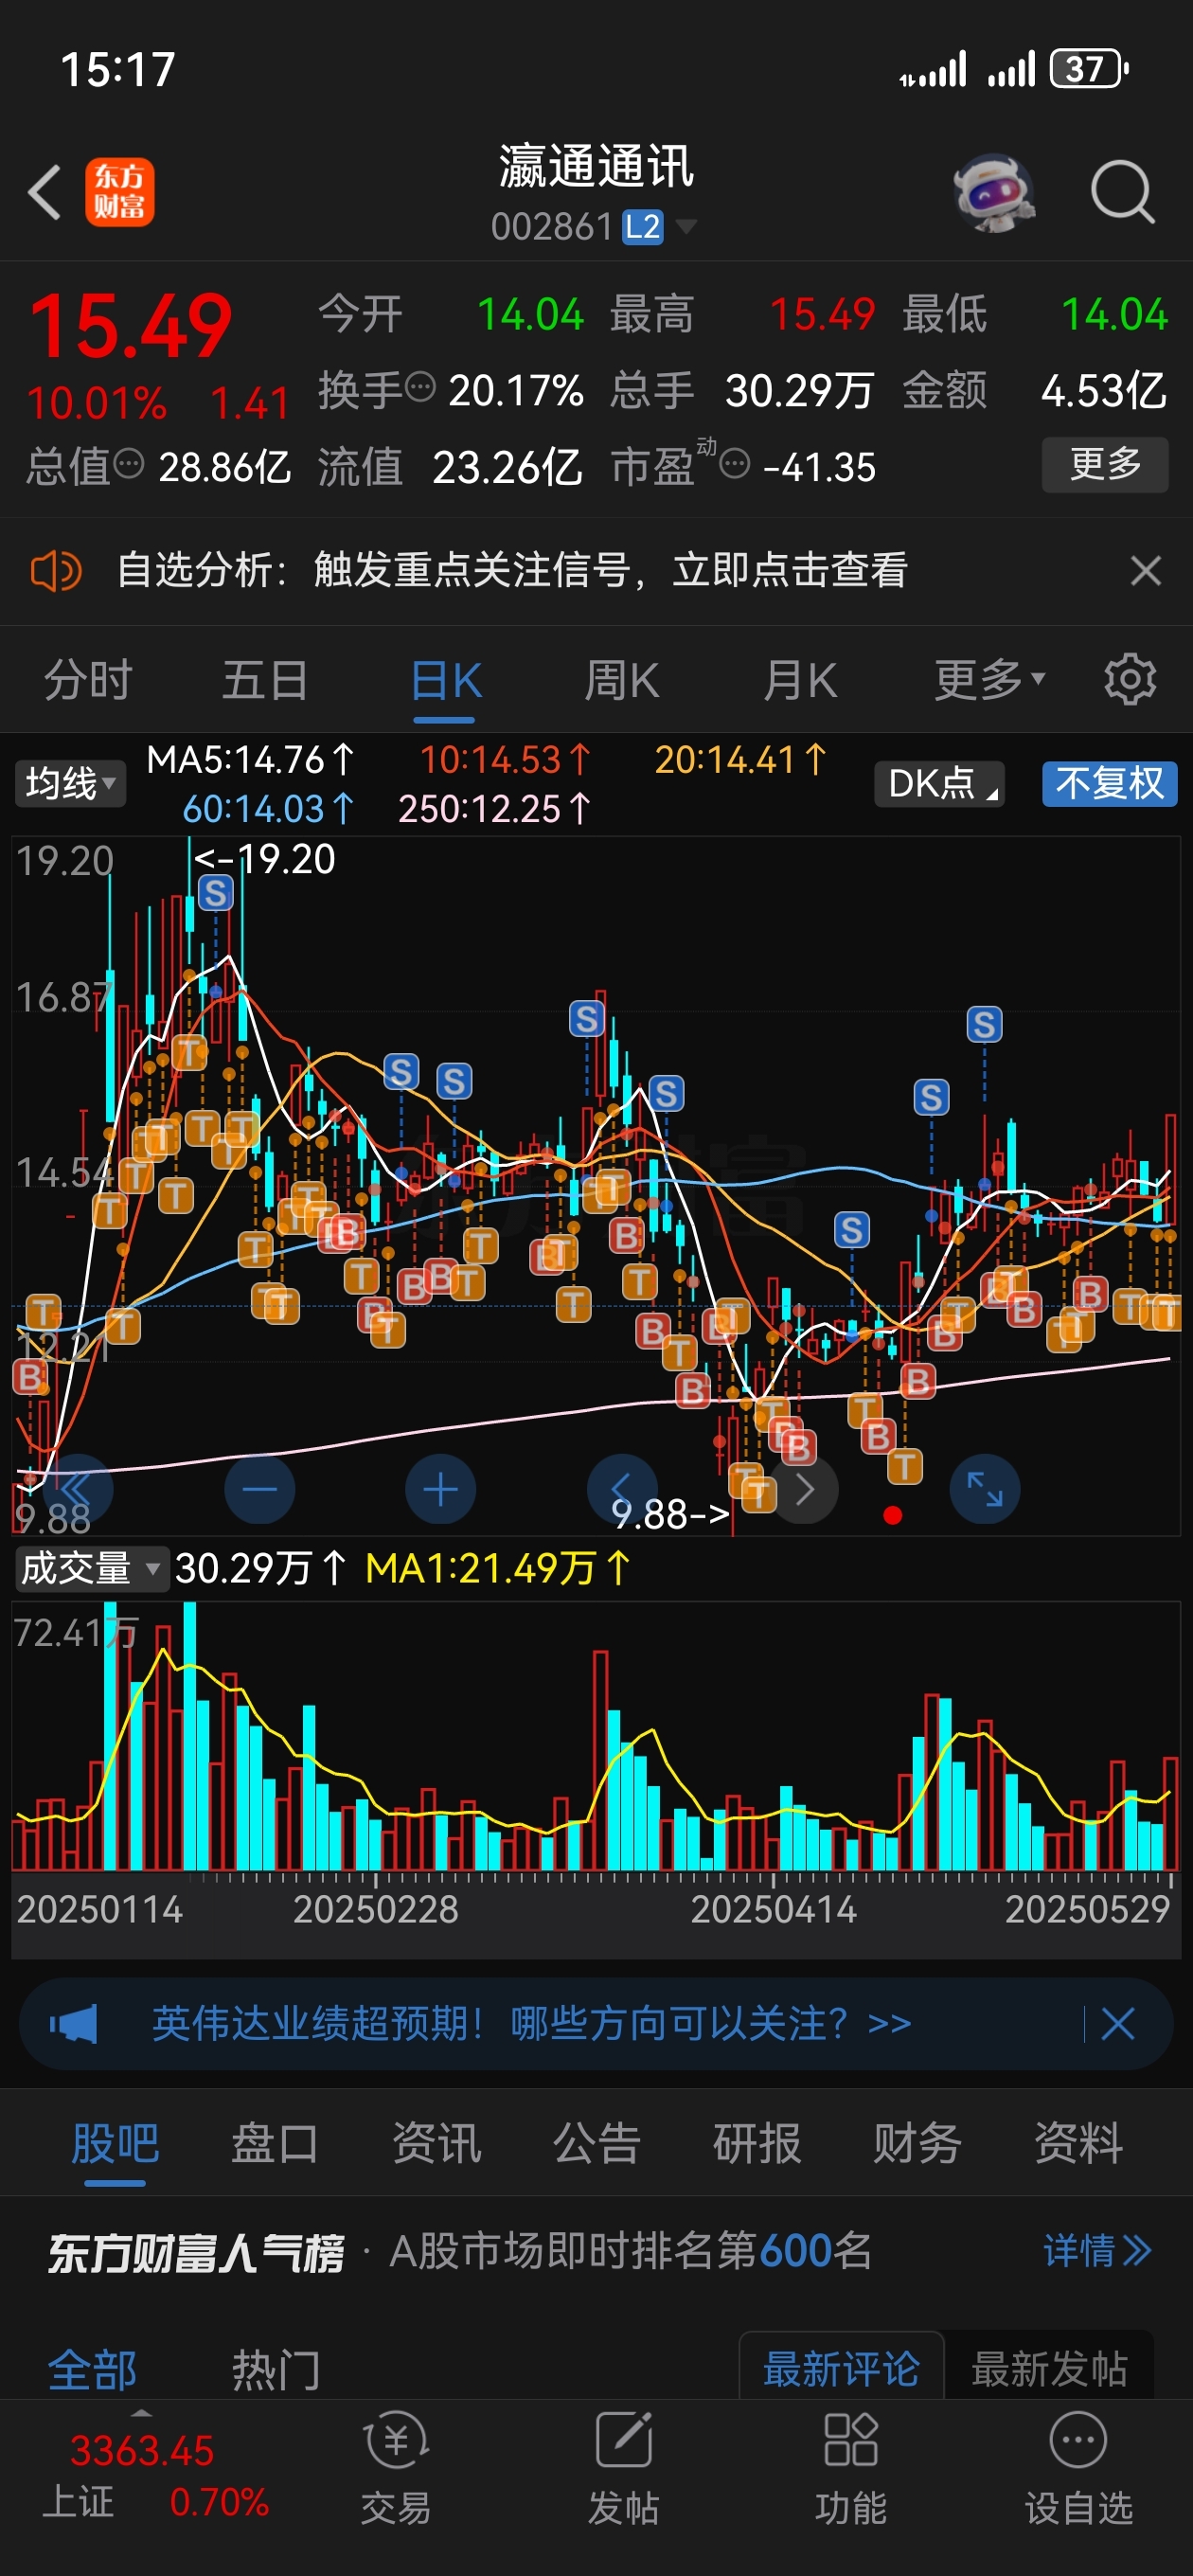This screenshot has height=2576, width=1193.
Task: Expand the index ticker arrow above 3363.45
Action: (142, 2414)
